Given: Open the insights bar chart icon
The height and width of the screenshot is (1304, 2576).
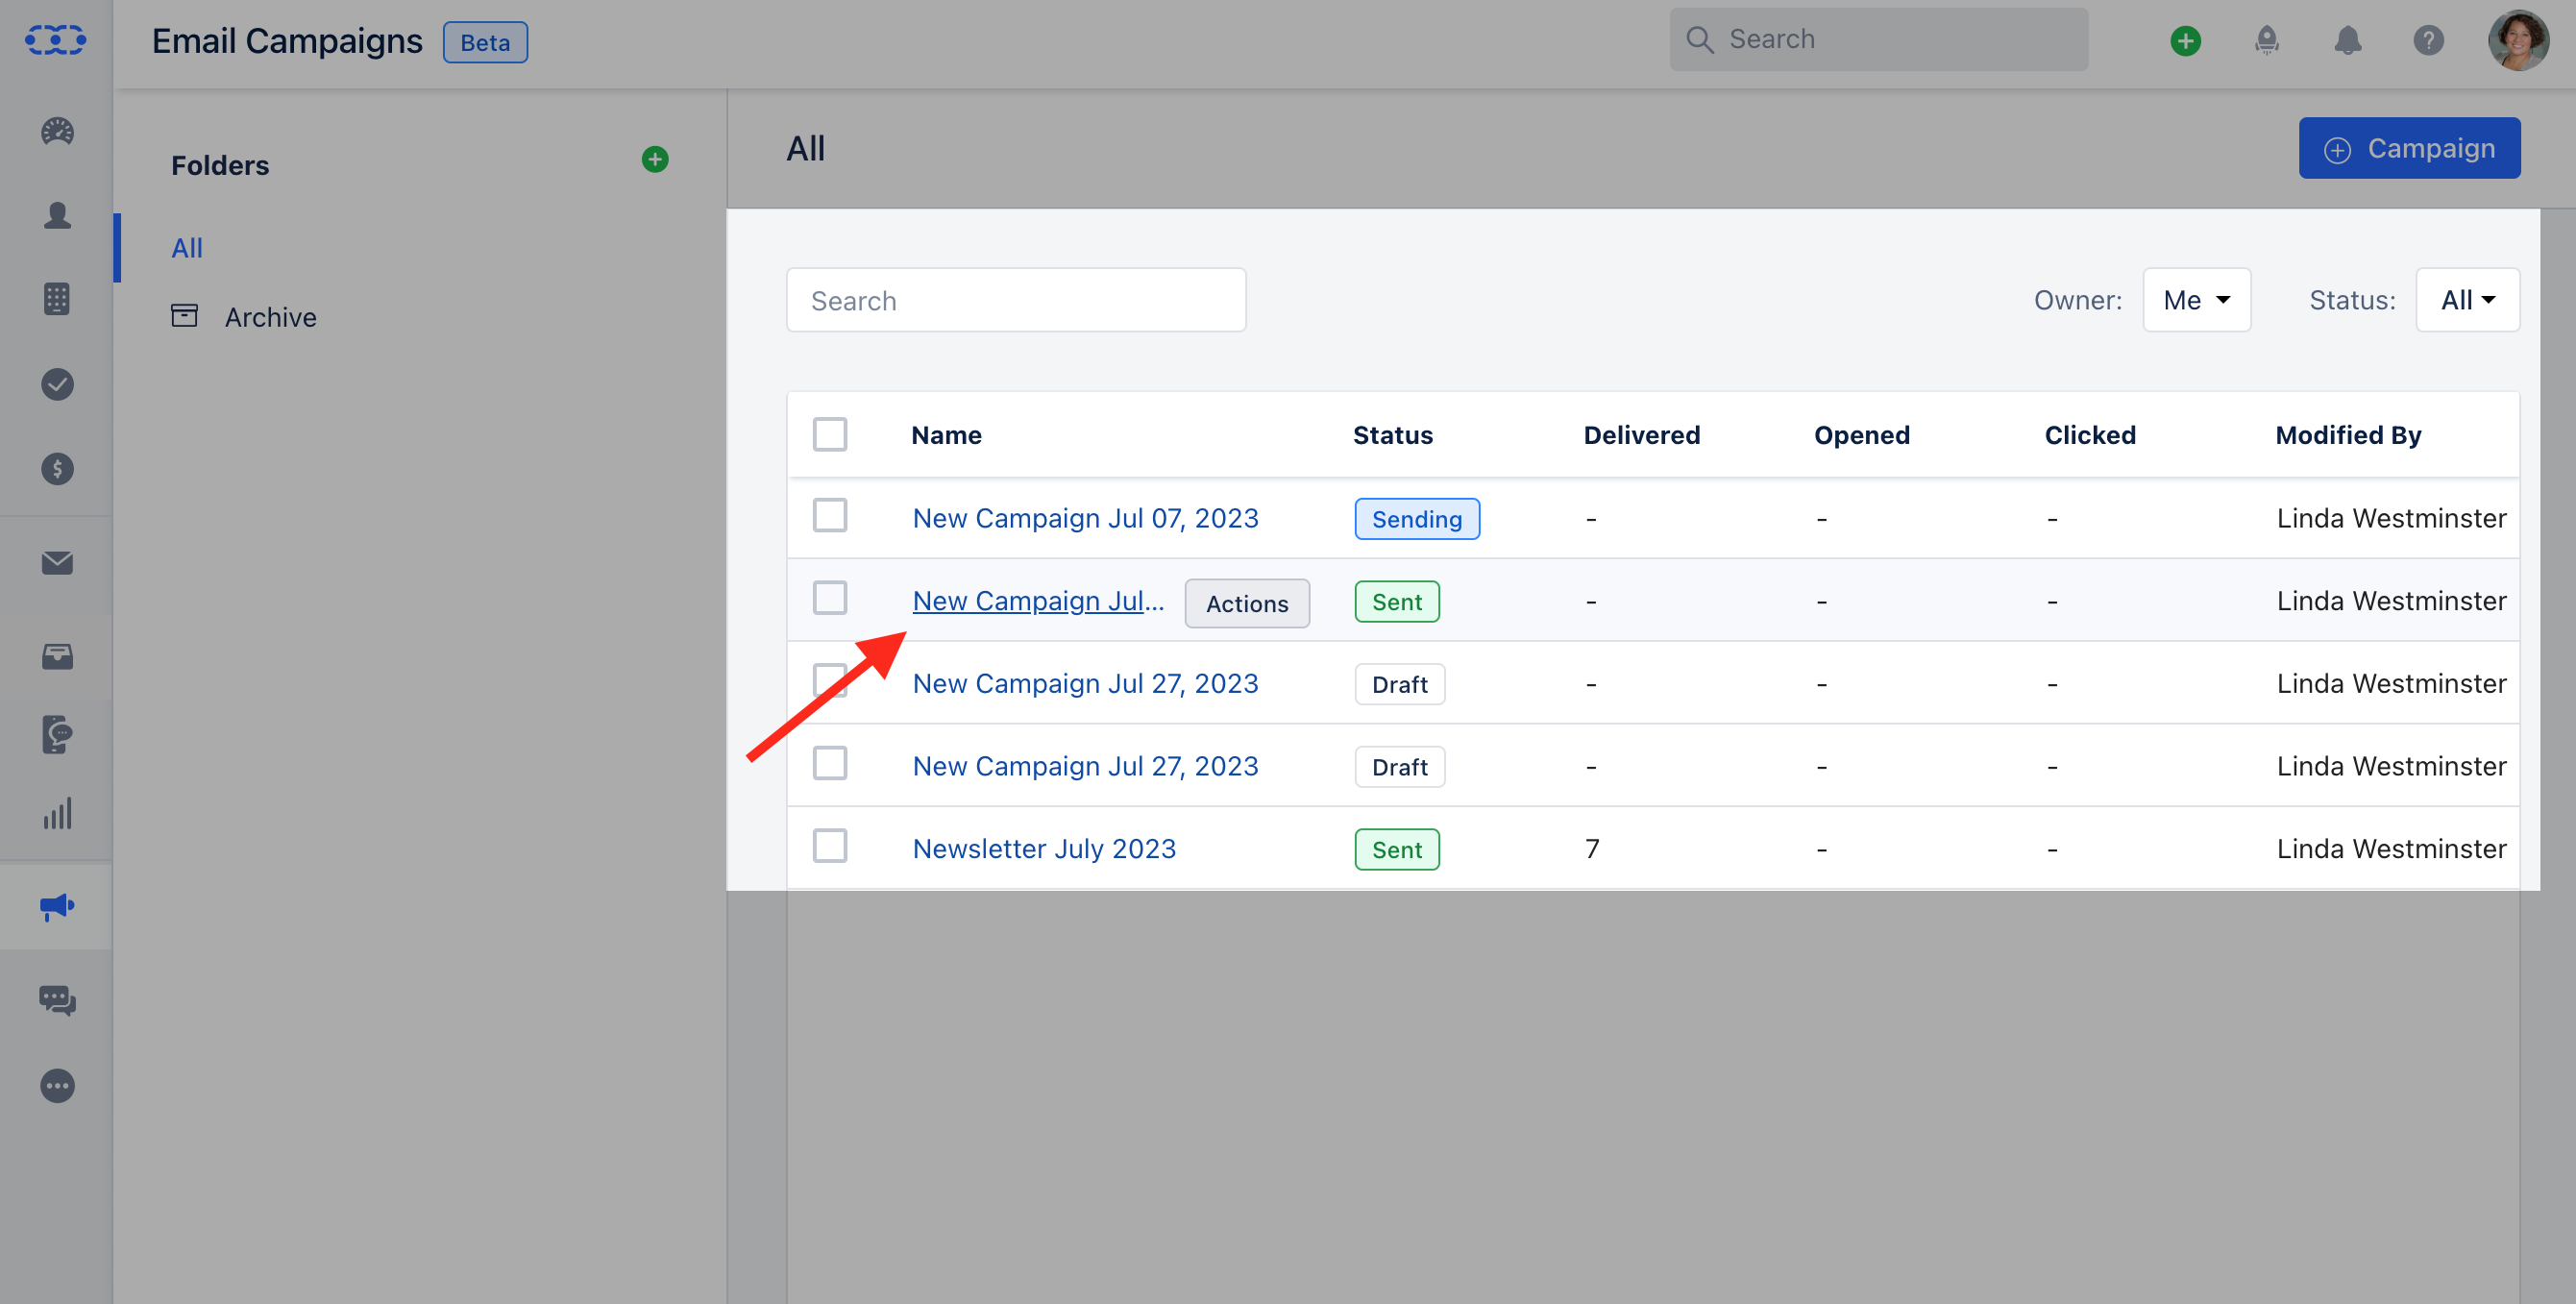Looking at the screenshot, I should (57, 814).
